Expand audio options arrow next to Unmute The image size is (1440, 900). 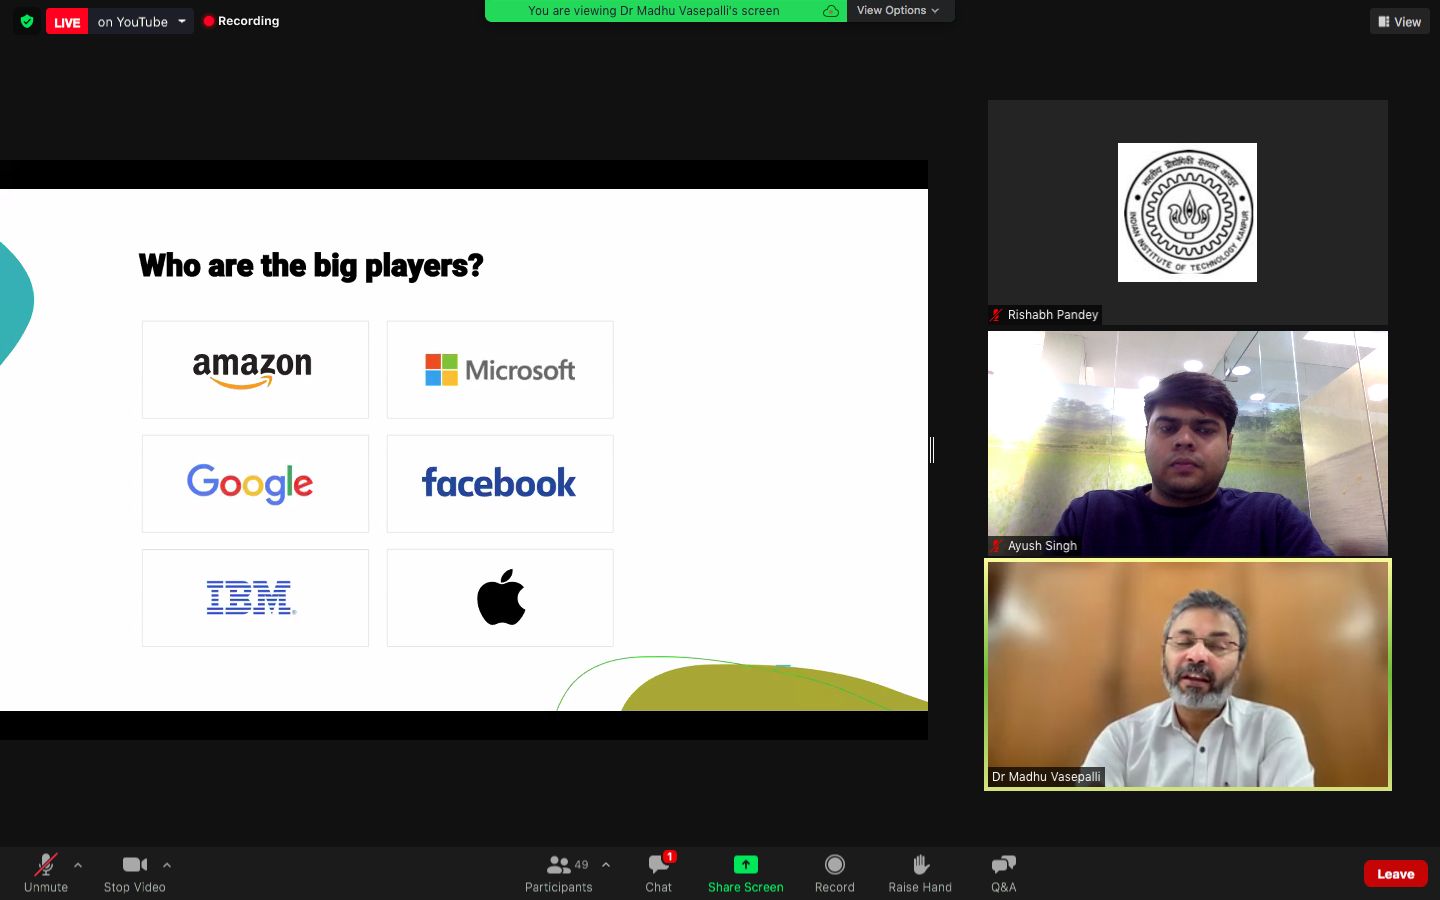(78, 865)
